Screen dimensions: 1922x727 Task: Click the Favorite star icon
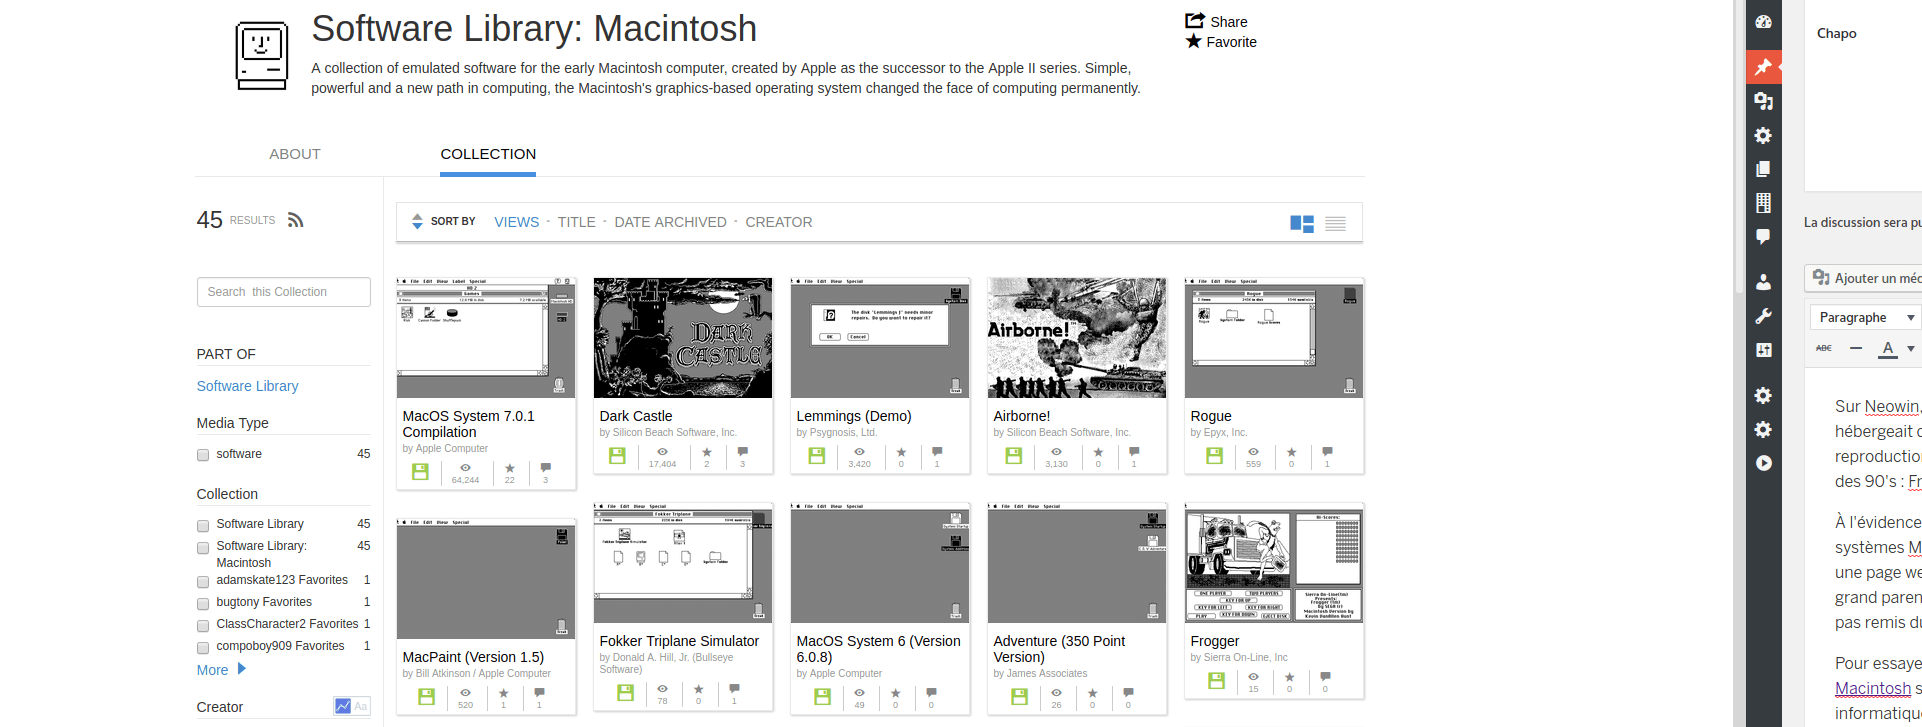pyautogui.click(x=1194, y=41)
